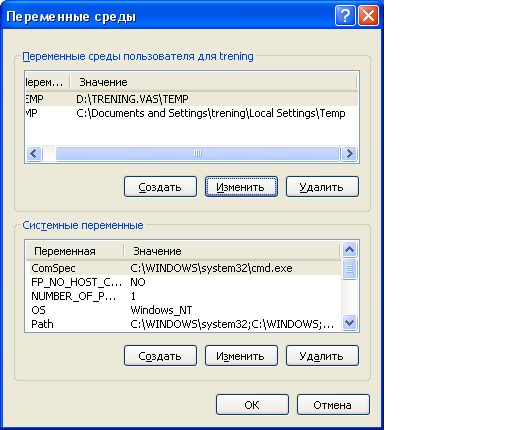Confirm with the OK button
The height and width of the screenshot is (430, 512).
(252, 405)
